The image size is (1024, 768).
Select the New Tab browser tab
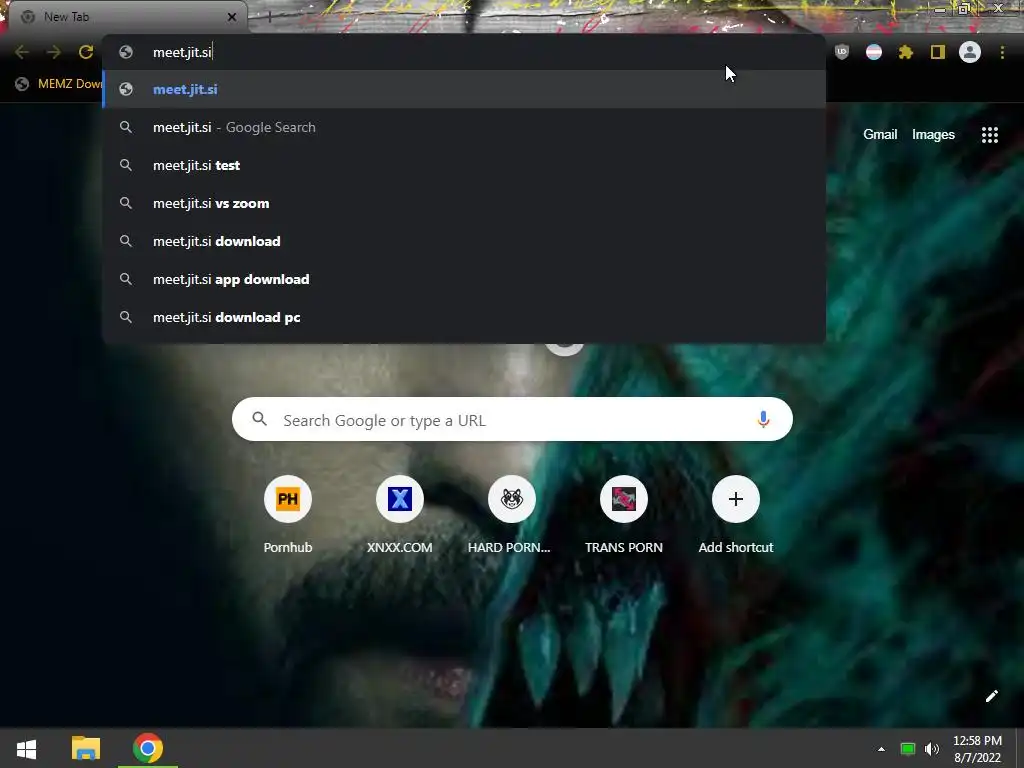click(127, 17)
